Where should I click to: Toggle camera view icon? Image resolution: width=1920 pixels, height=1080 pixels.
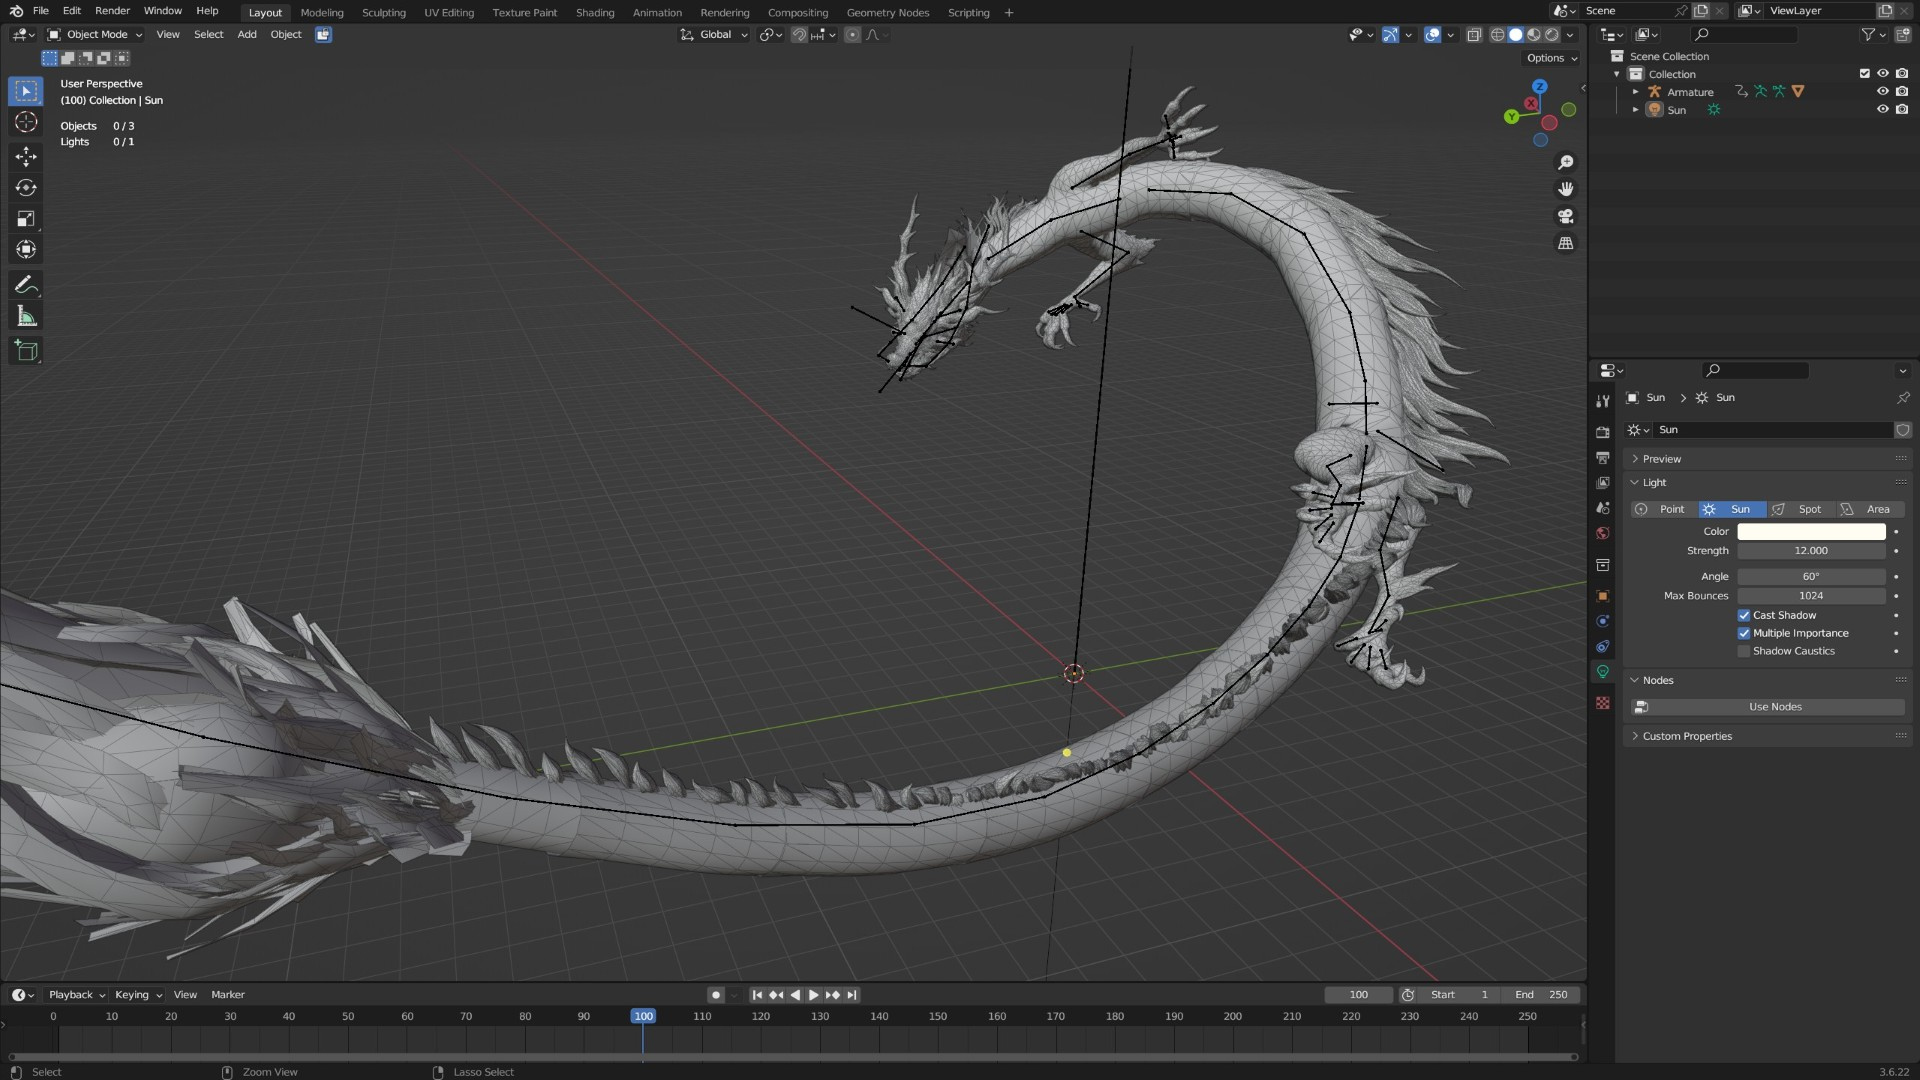tap(1566, 216)
